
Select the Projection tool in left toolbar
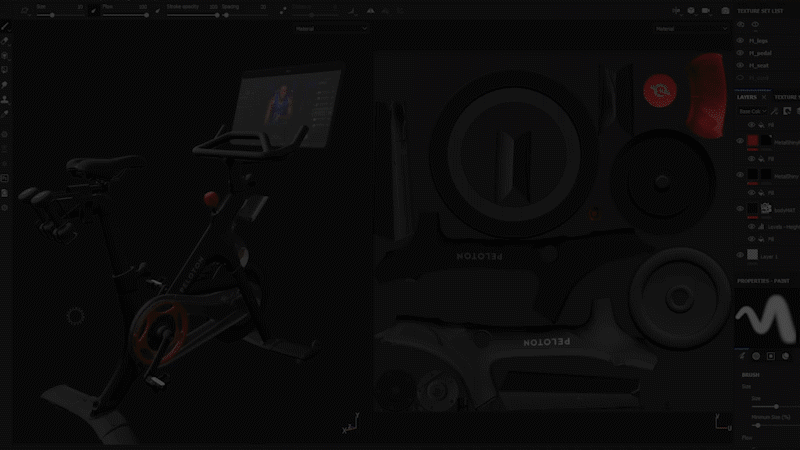[5, 55]
